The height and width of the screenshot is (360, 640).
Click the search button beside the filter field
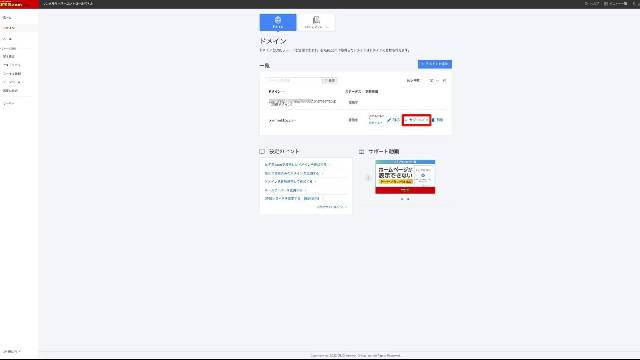click(330, 80)
